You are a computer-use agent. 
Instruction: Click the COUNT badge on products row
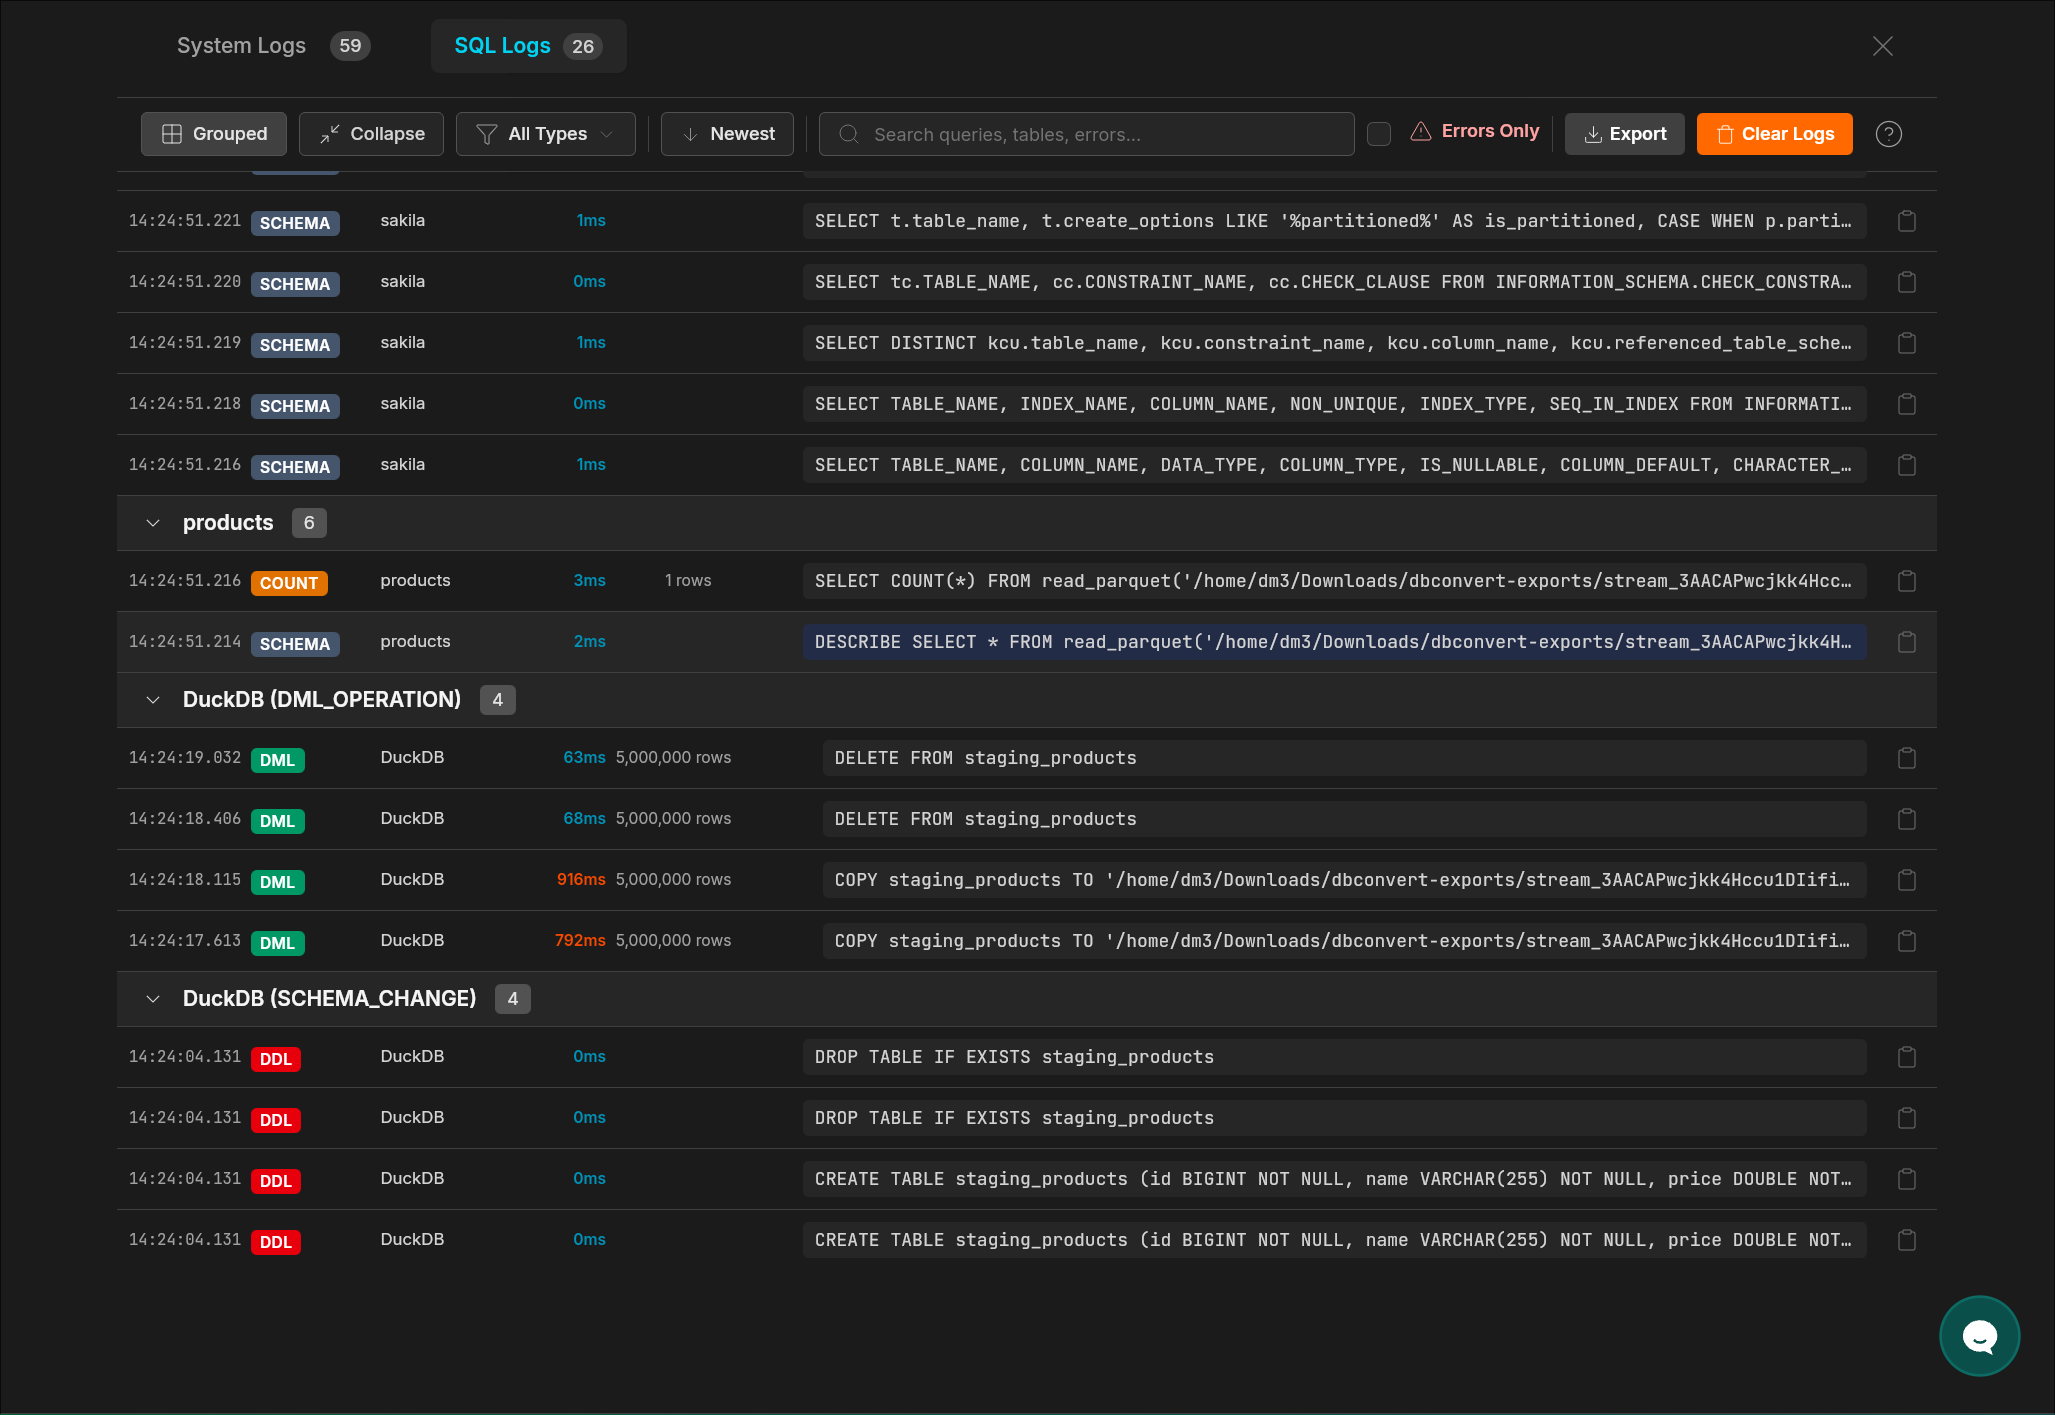point(289,583)
